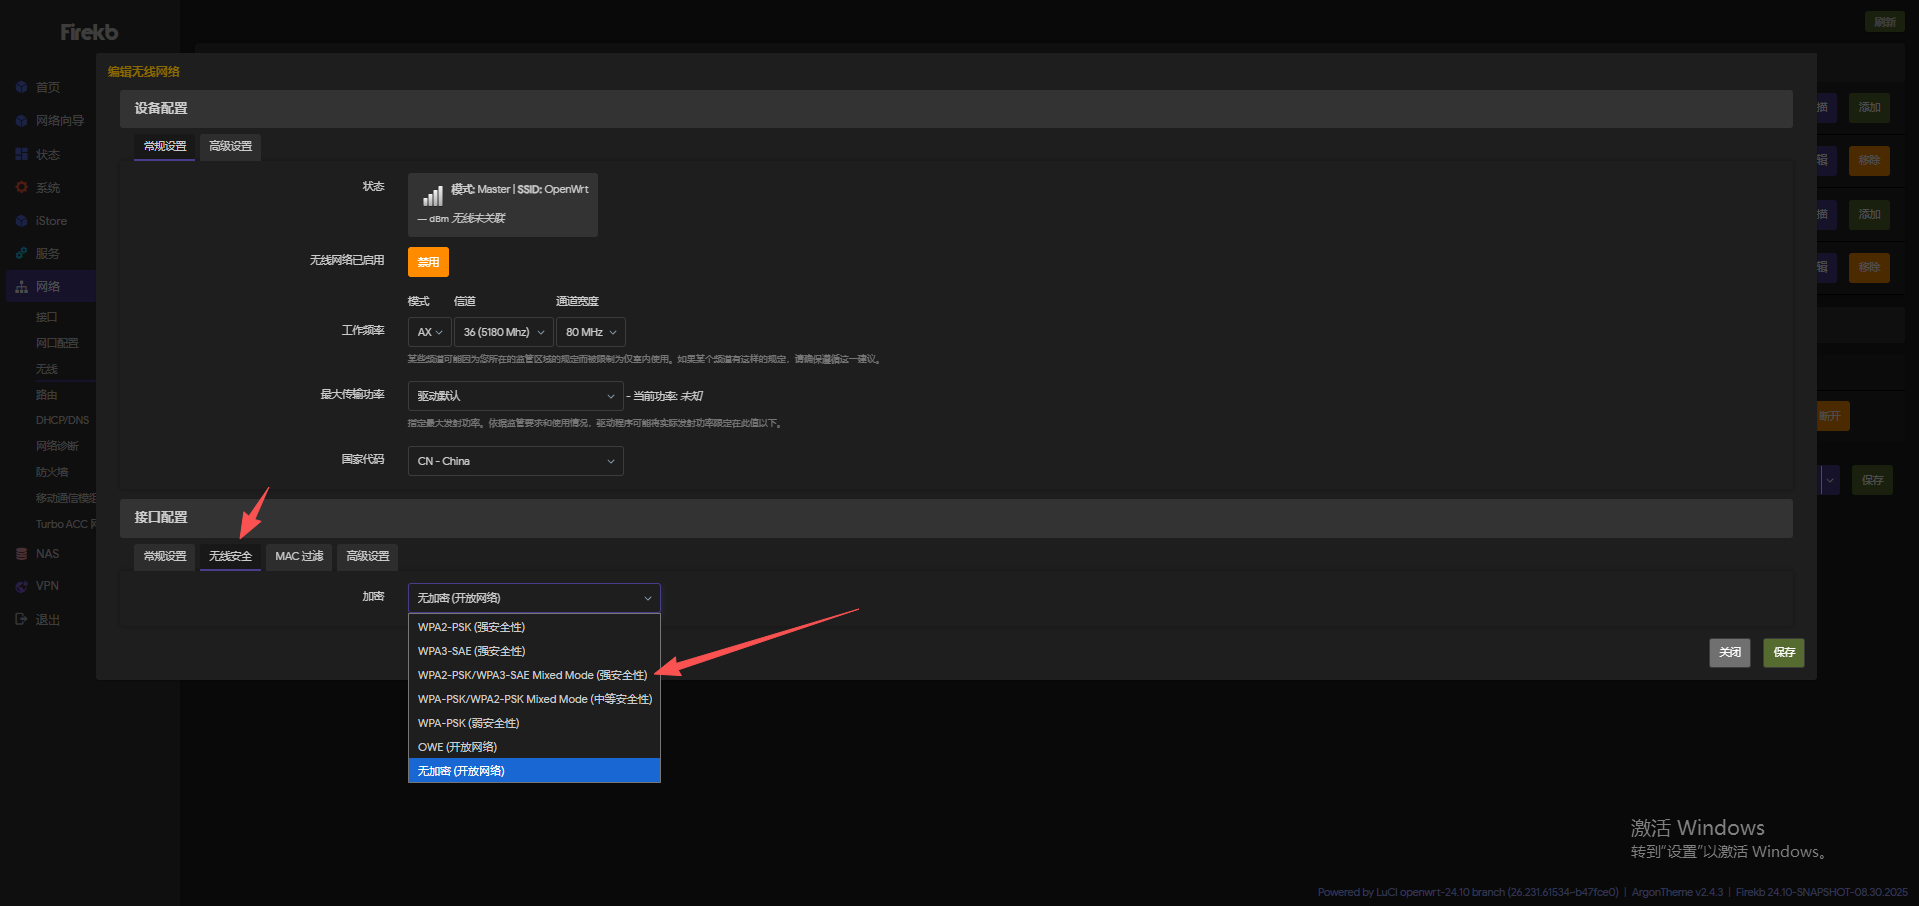Click the 关闭 close dialog button

point(1729,652)
